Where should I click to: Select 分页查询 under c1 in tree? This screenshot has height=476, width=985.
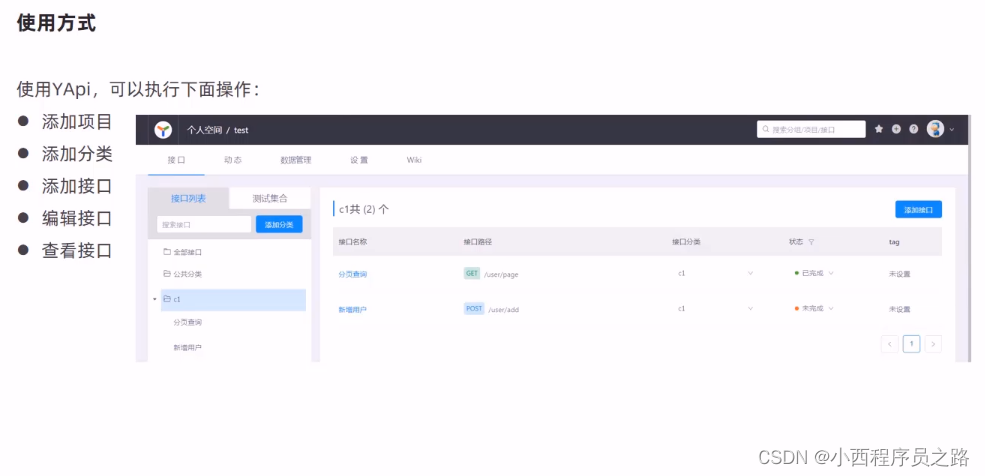click(x=187, y=322)
